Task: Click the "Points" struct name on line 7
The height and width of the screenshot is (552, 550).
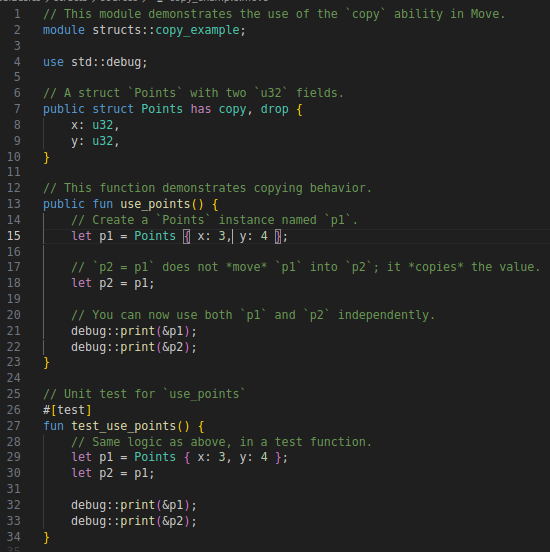Action: pyautogui.click(x=162, y=109)
